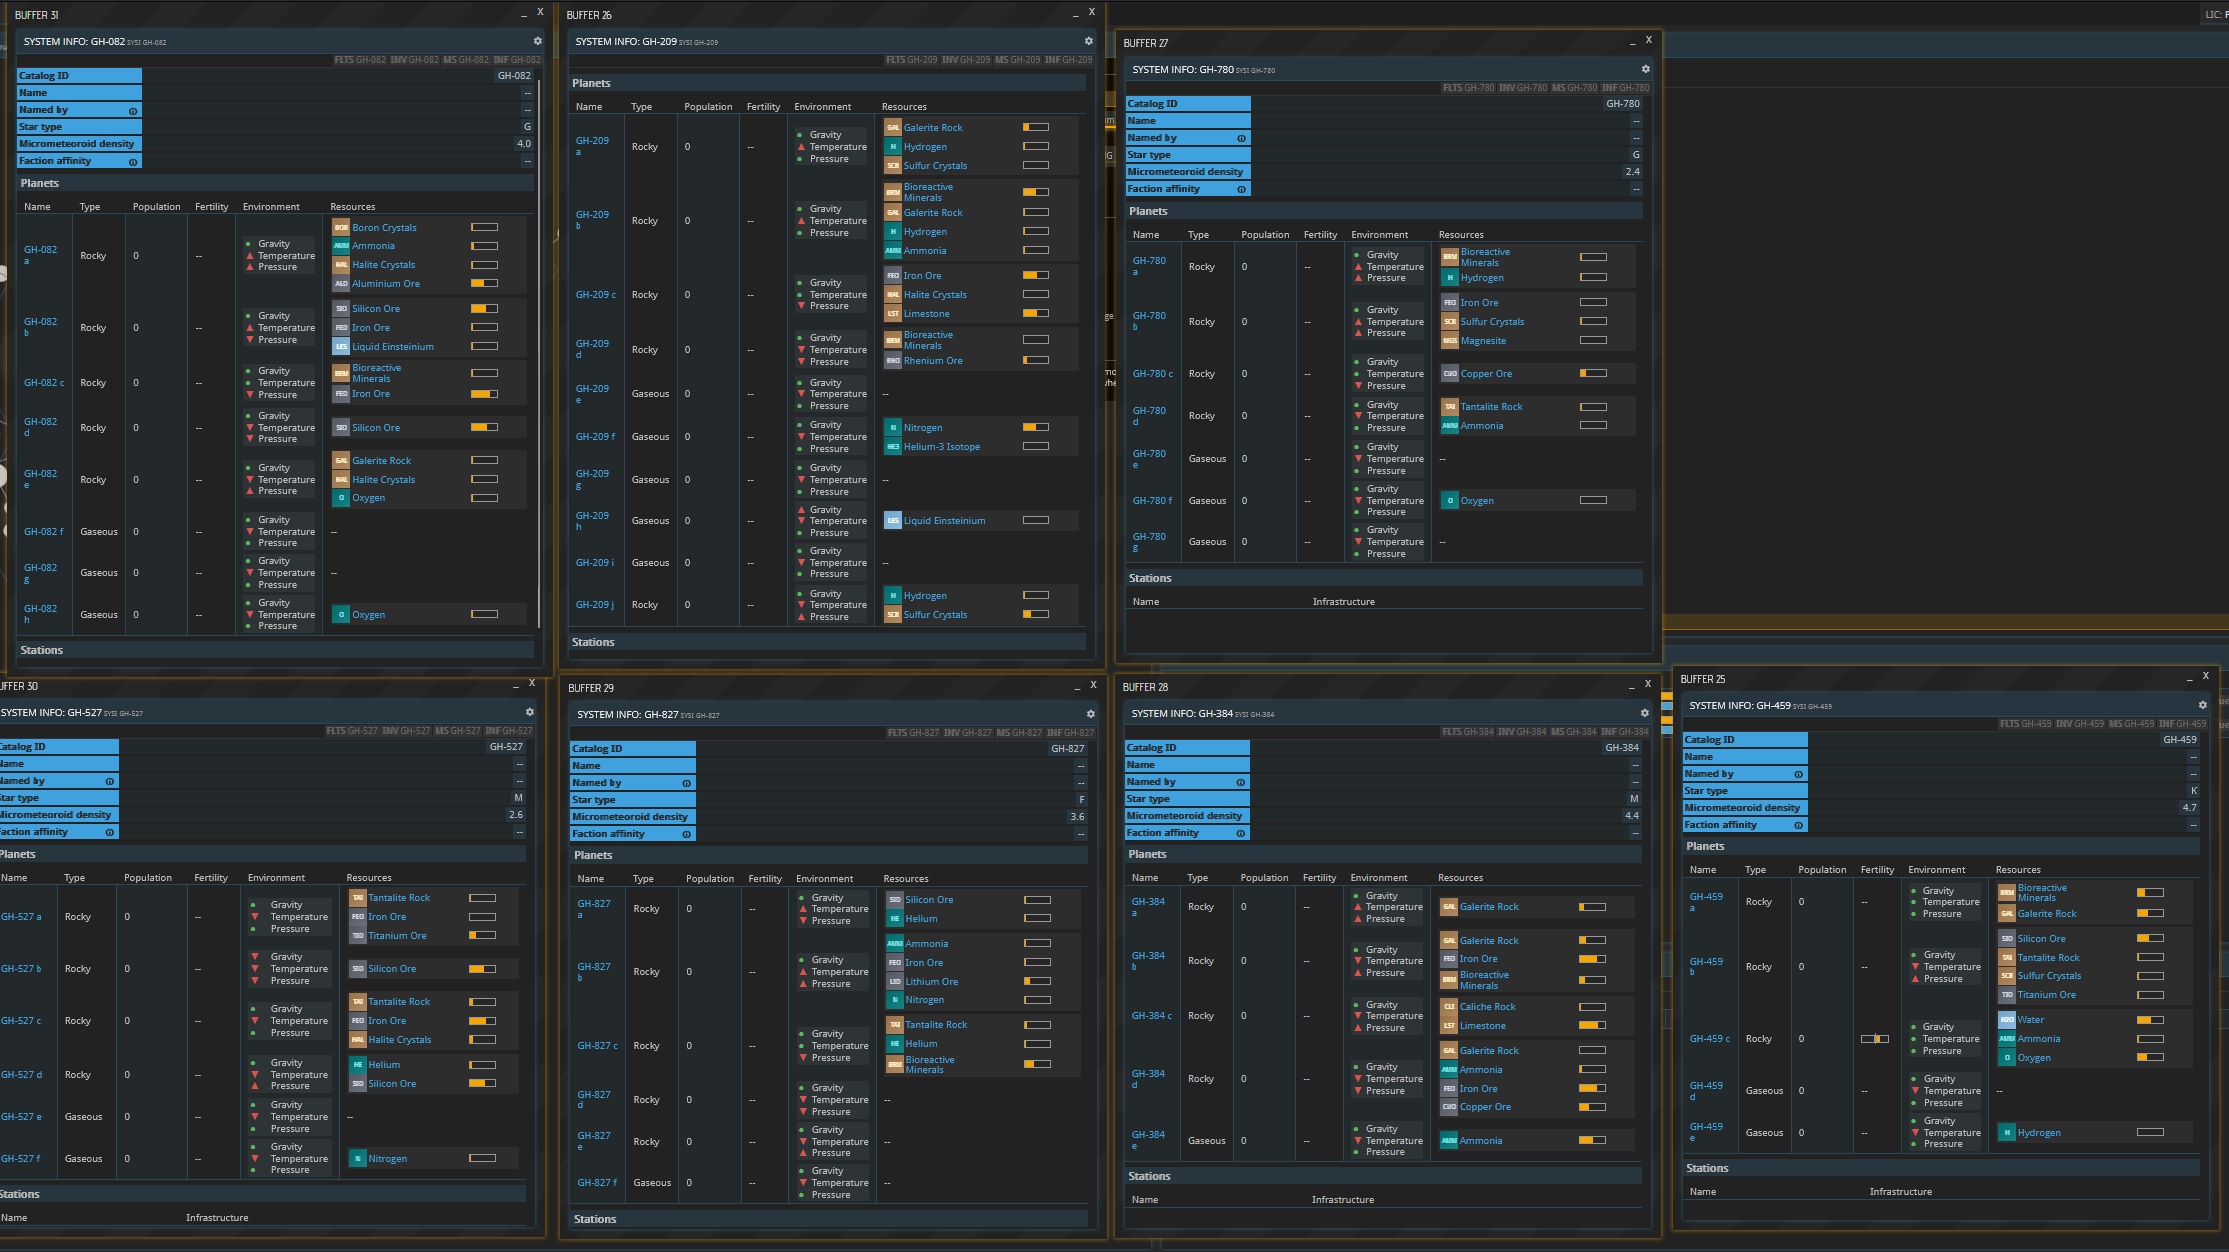Click Lithium Ore icon on GH-827 b

[894, 981]
